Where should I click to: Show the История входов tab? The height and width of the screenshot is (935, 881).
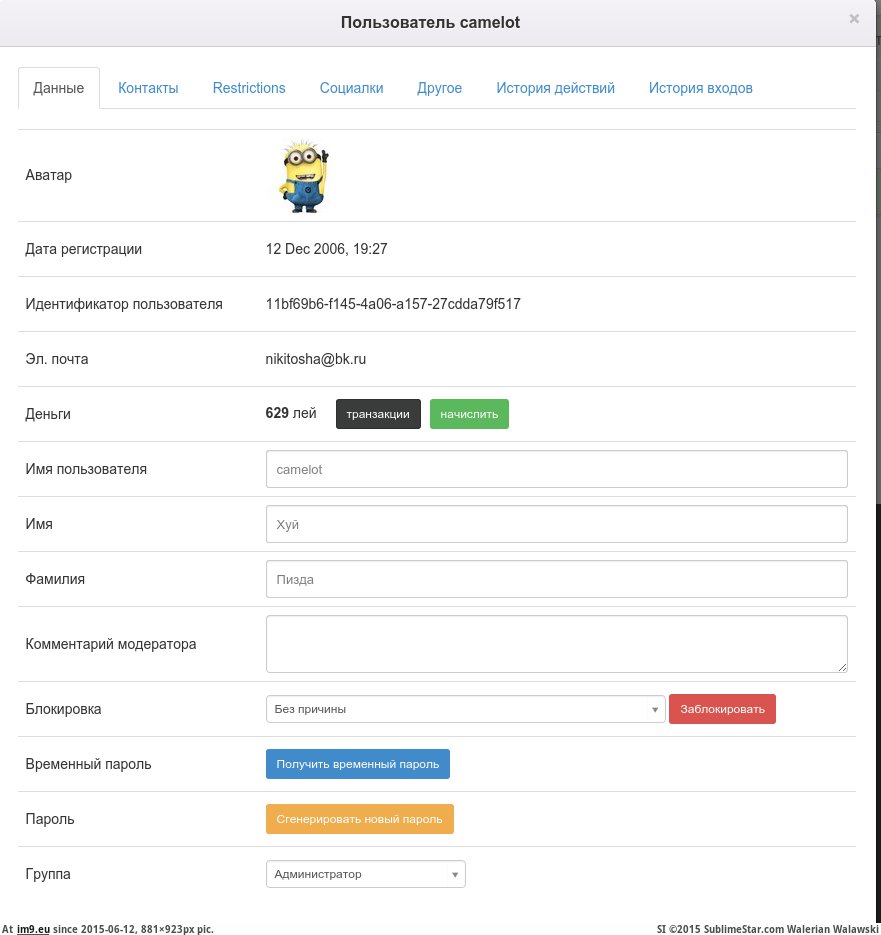(x=700, y=88)
